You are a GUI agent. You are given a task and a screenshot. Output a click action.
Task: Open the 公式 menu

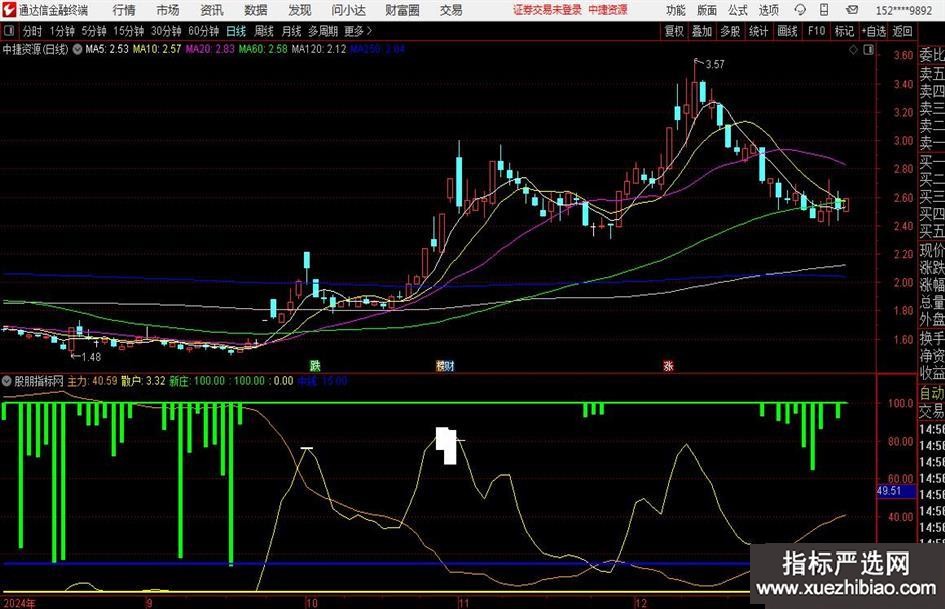pyautogui.click(x=738, y=10)
